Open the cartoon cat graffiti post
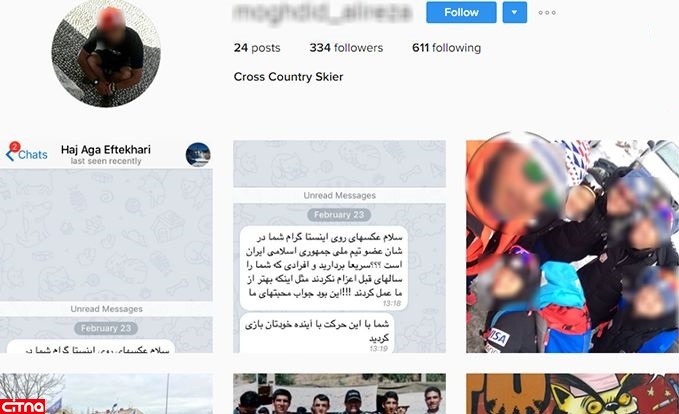 (572, 394)
